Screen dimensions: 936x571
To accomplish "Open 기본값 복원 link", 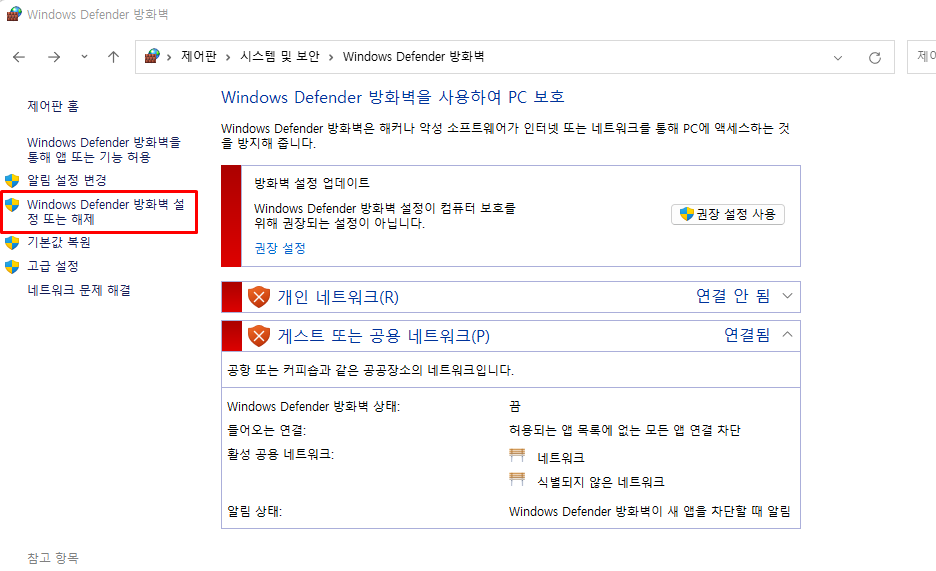I will pyautogui.click(x=59, y=242).
